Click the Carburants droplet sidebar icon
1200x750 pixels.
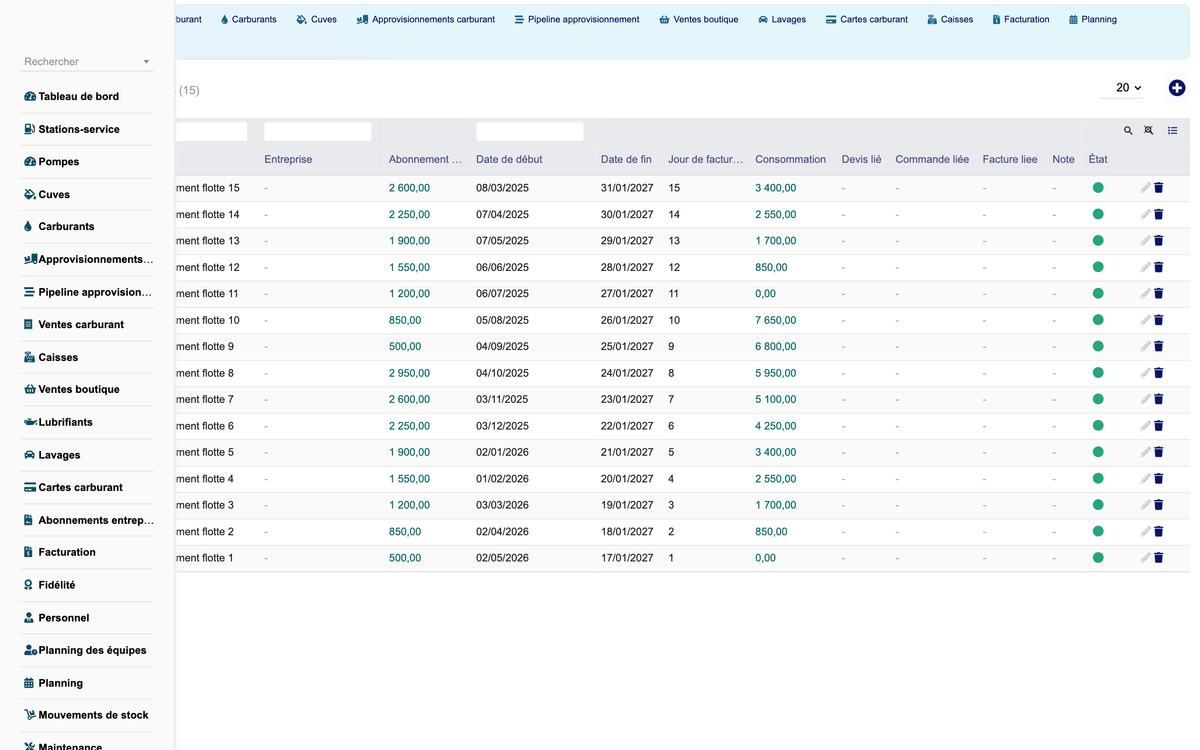click(28, 226)
